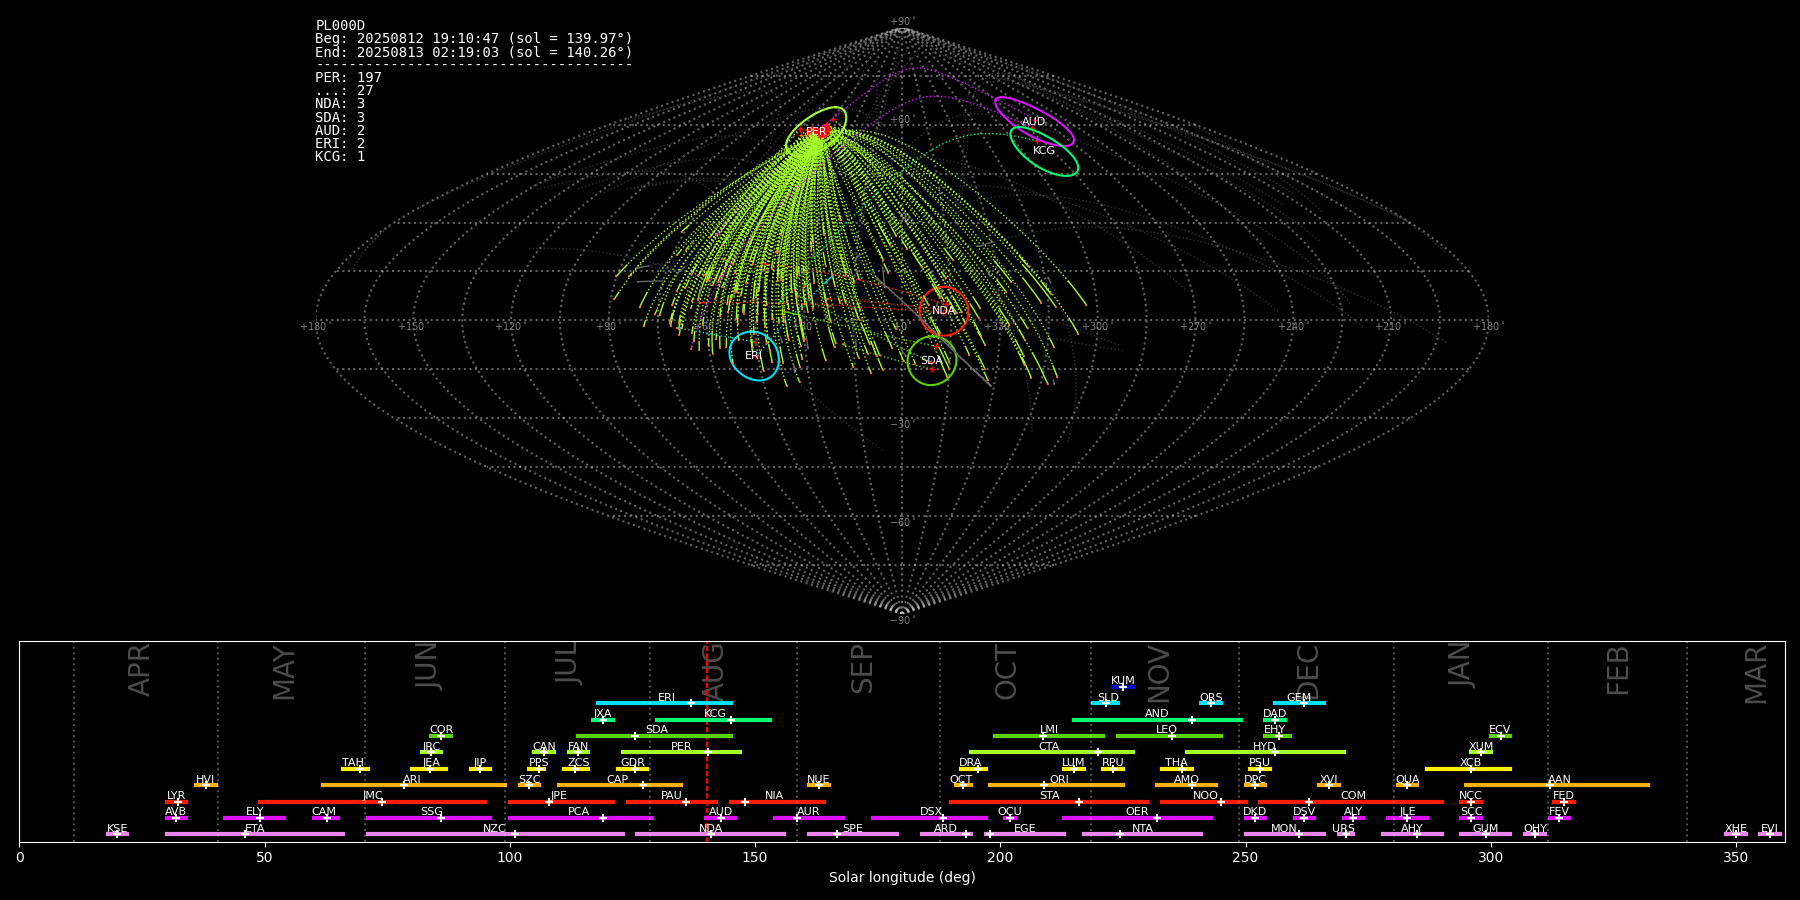The image size is (1800, 900).
Task: Select the AUD purple bar in timeline
Action: [x=720, y=818]
